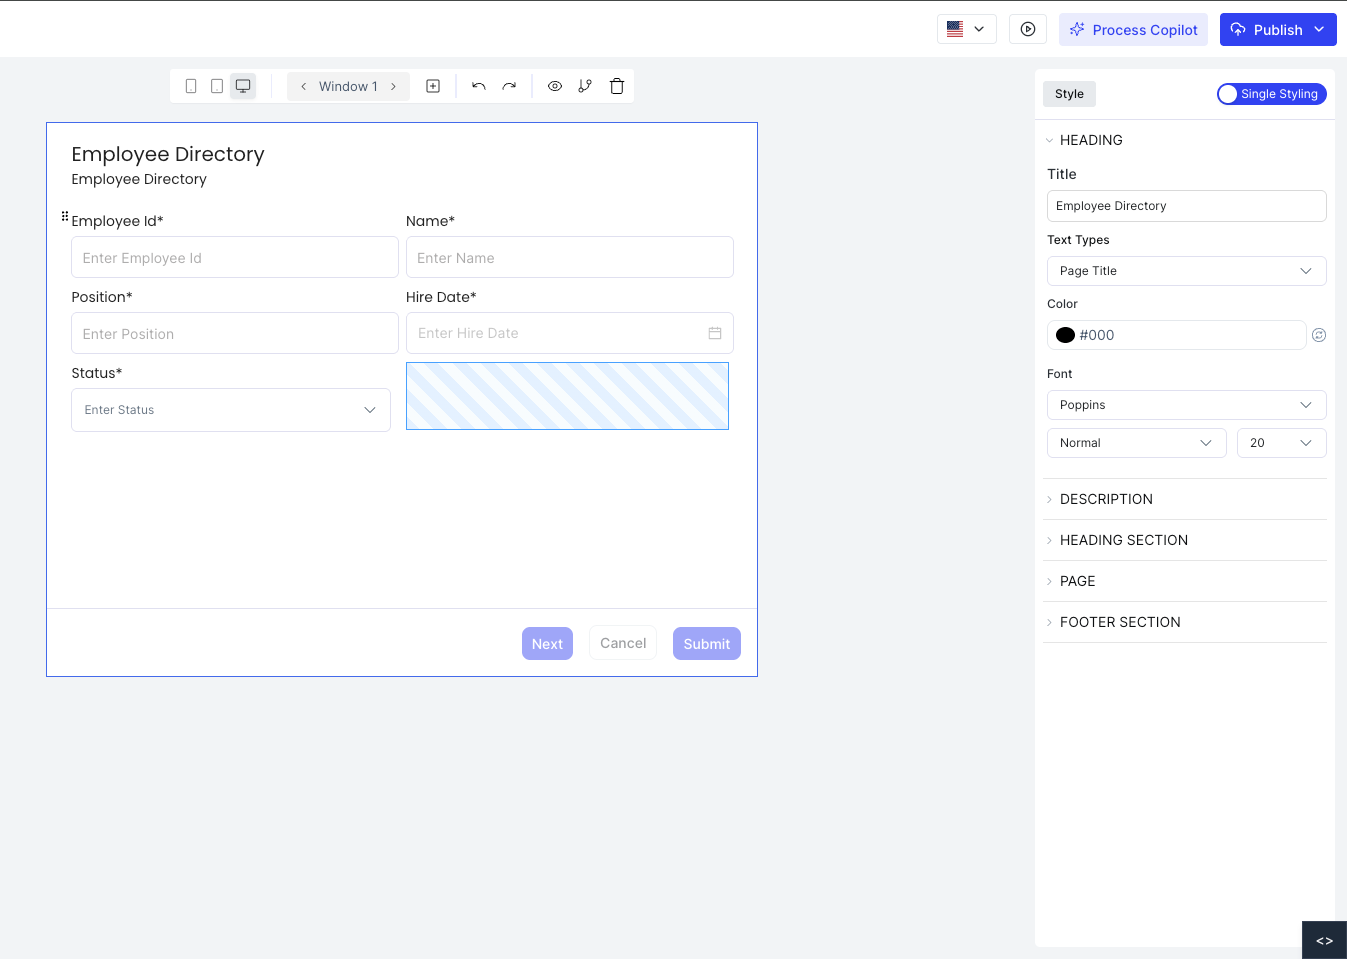The height and width of the screenshot is (959, 1347).
Task: Click the Submit button on the form
Action: coord(706,643)
